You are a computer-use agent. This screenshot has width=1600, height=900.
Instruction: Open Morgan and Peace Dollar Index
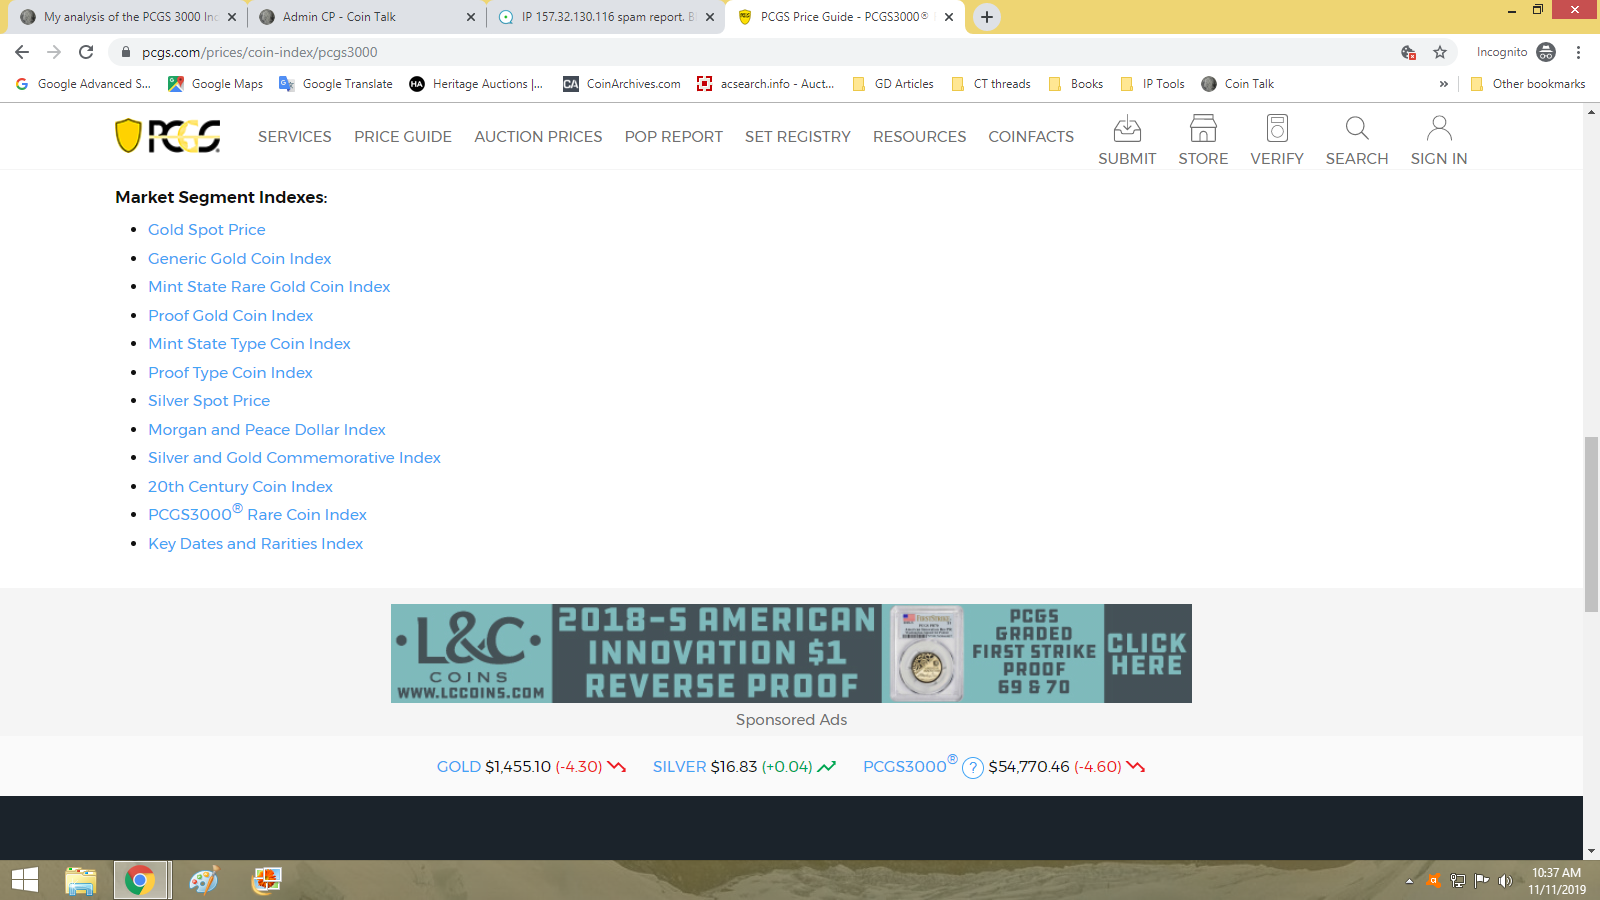267,430
